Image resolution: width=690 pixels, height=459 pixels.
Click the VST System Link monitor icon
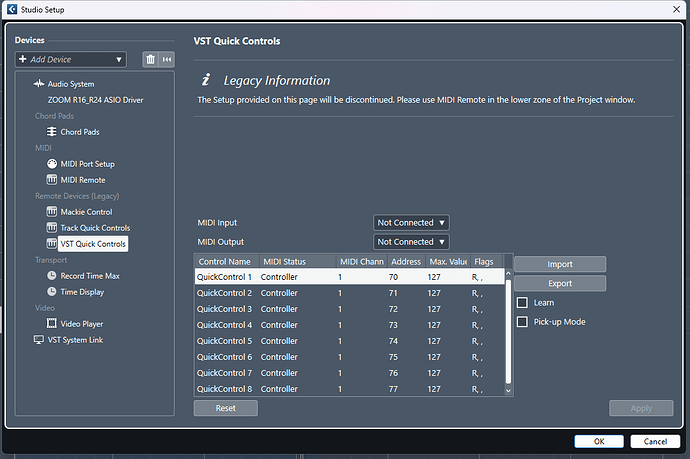tap(39, 340)
